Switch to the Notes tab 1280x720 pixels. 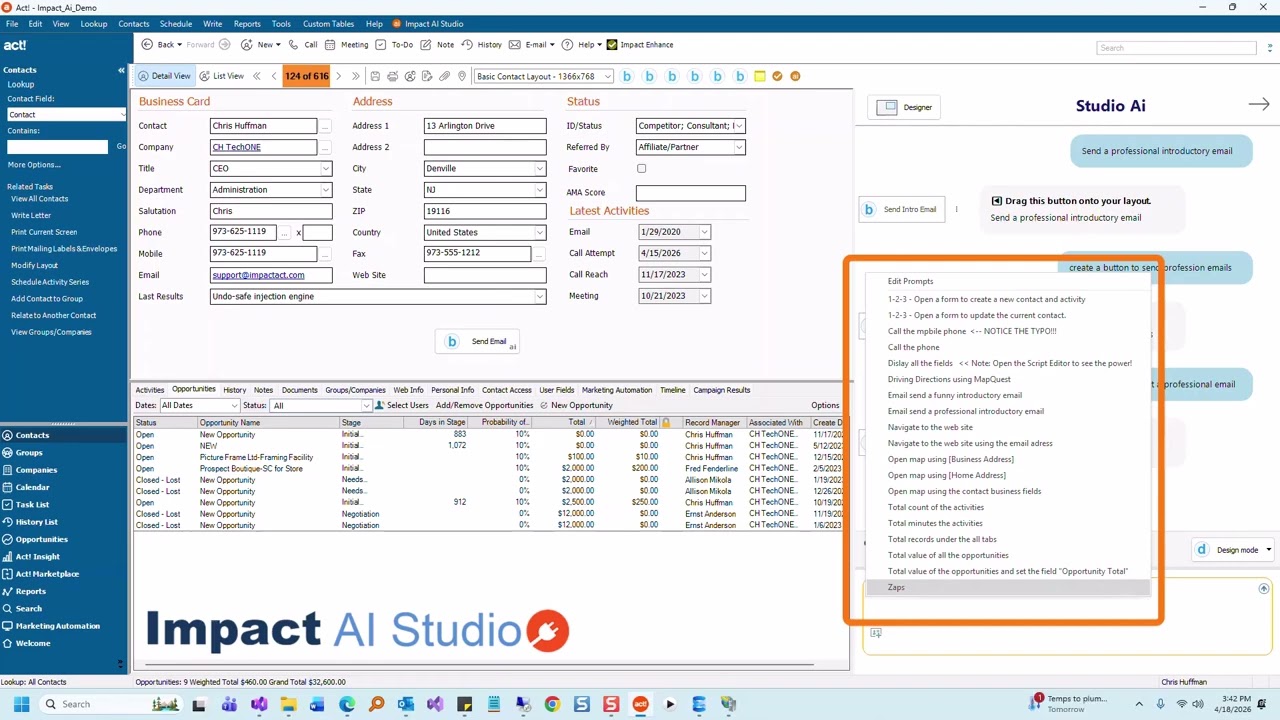[263, 390]
